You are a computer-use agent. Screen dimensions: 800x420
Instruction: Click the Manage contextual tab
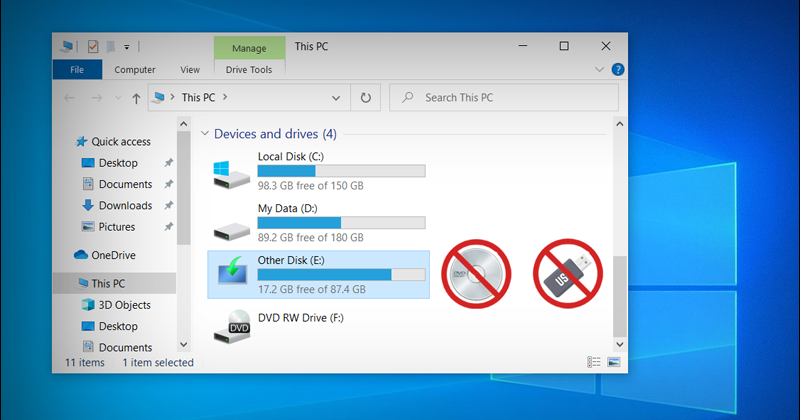(249, 48)
